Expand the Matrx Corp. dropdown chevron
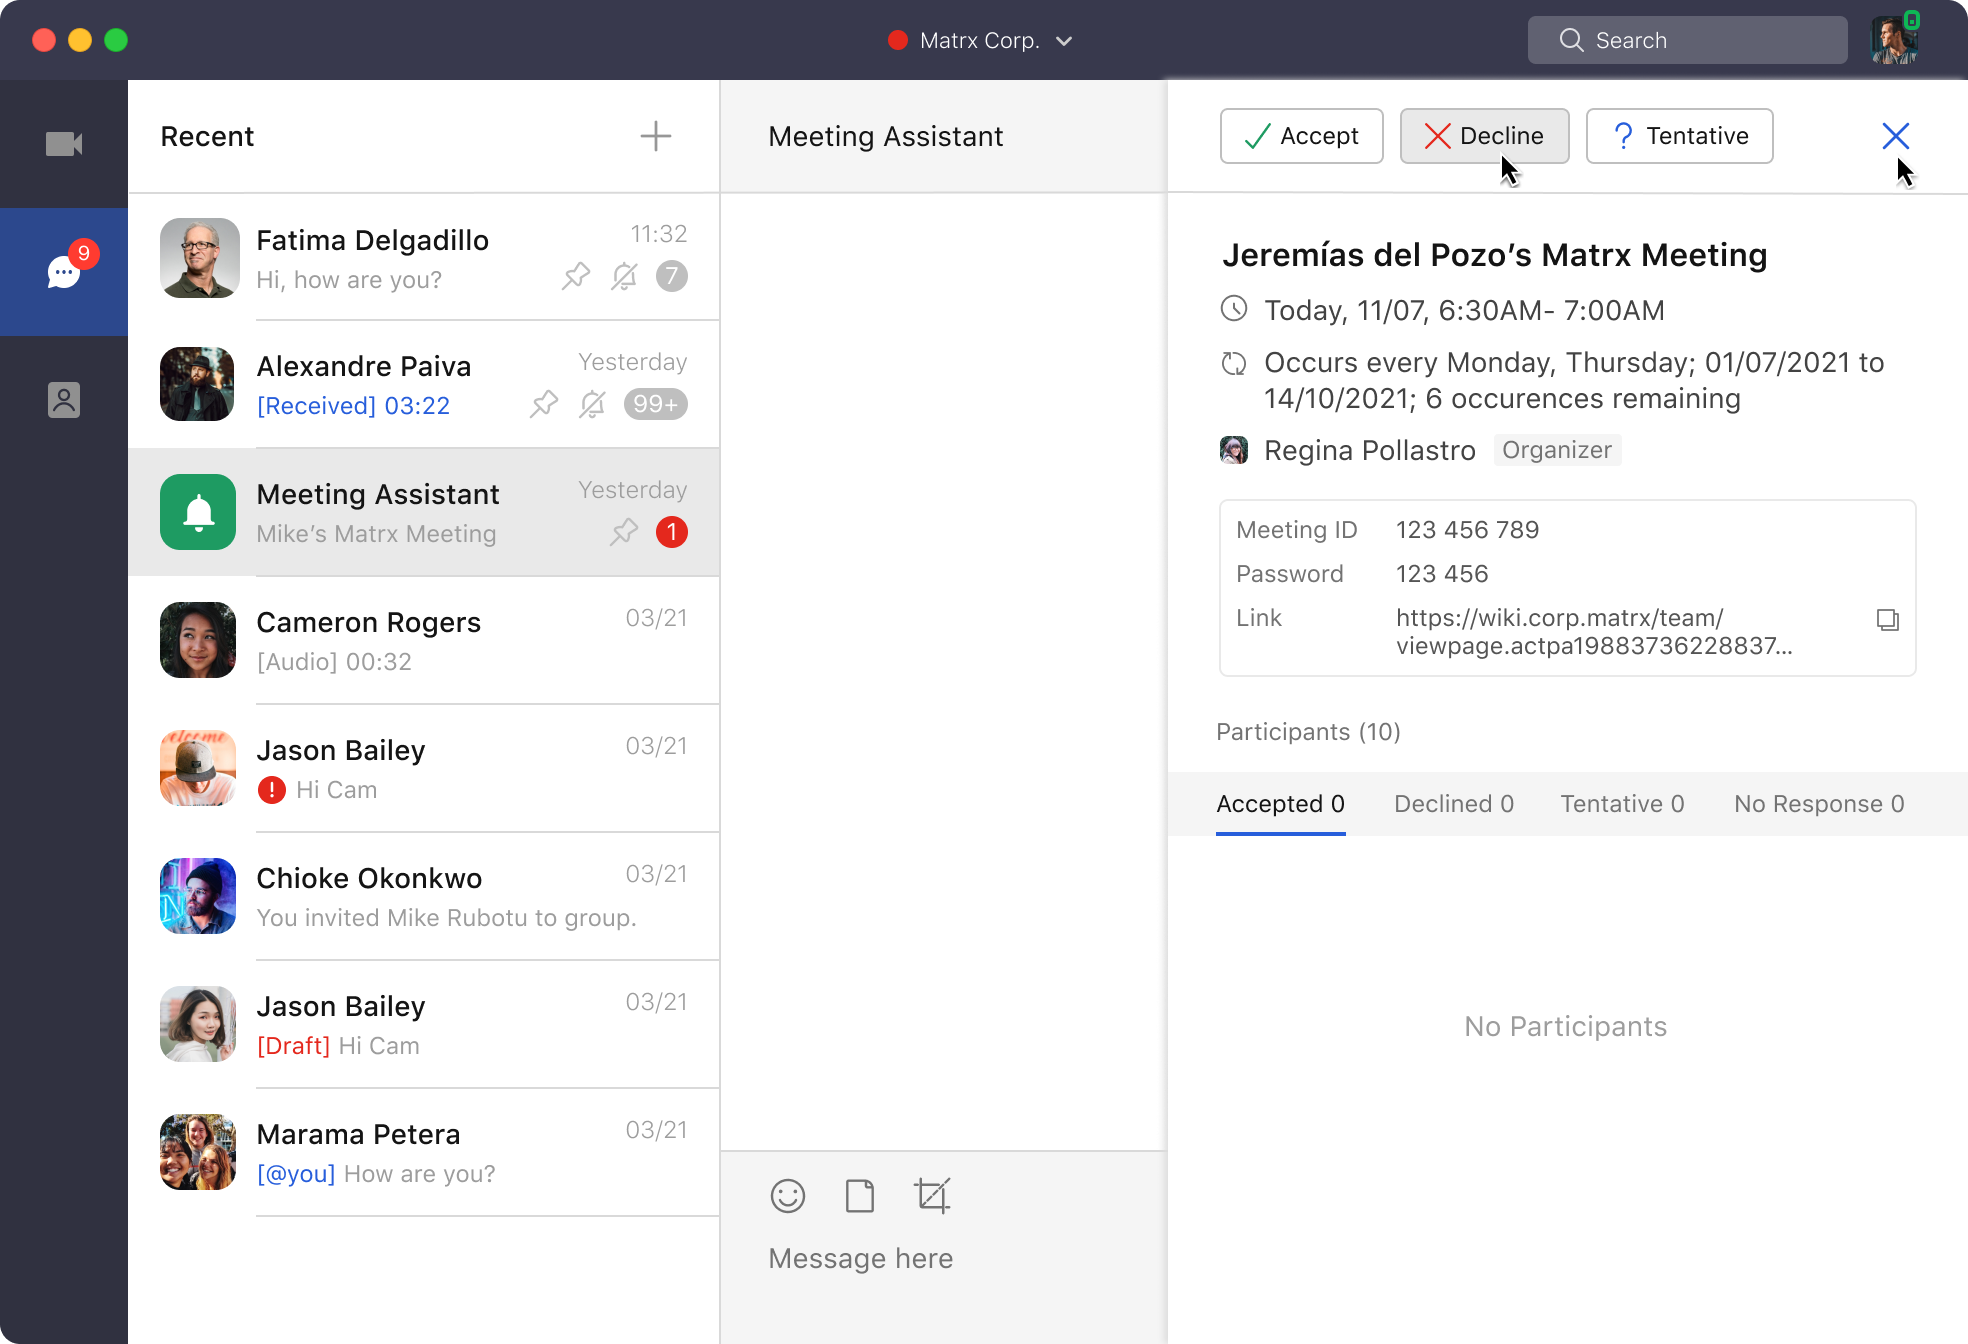The image size is (1968, 1344). pos(1064,41)
